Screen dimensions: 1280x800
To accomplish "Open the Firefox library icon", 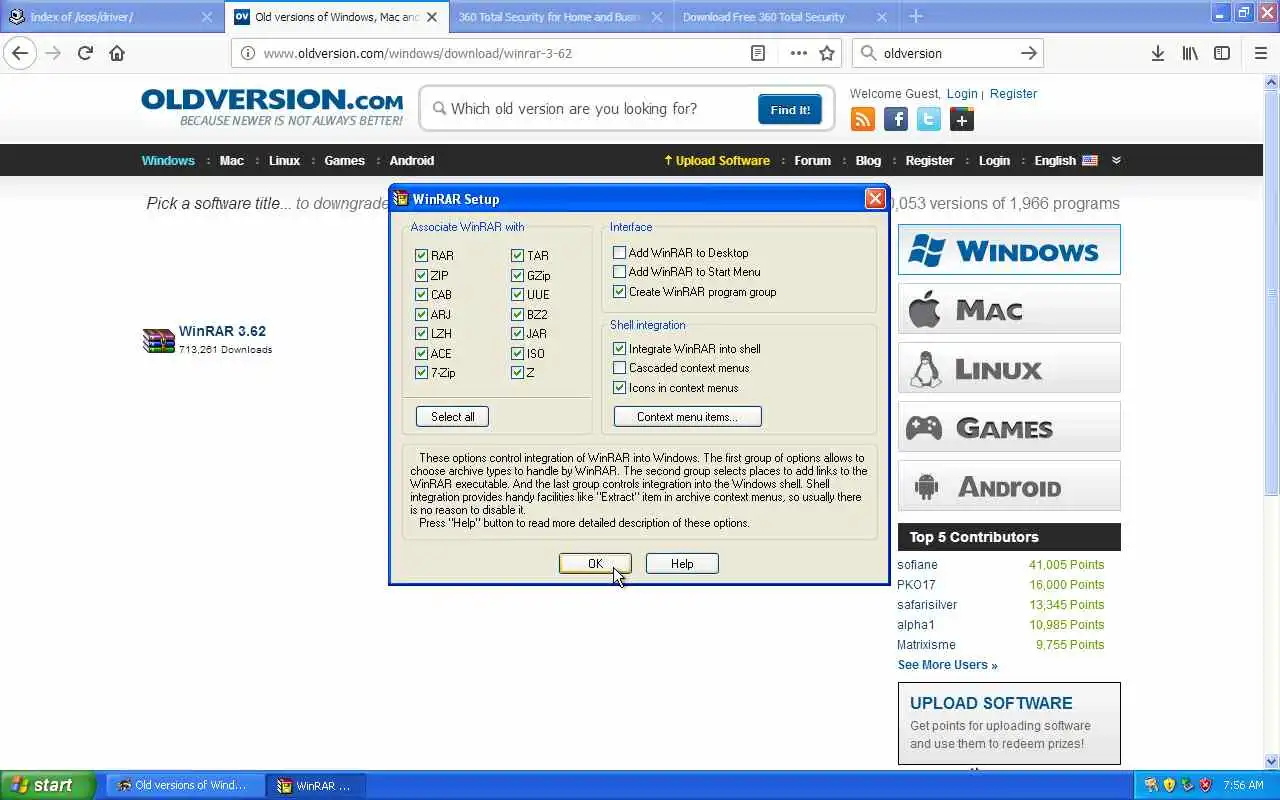I will click(x=1189, y=53).
